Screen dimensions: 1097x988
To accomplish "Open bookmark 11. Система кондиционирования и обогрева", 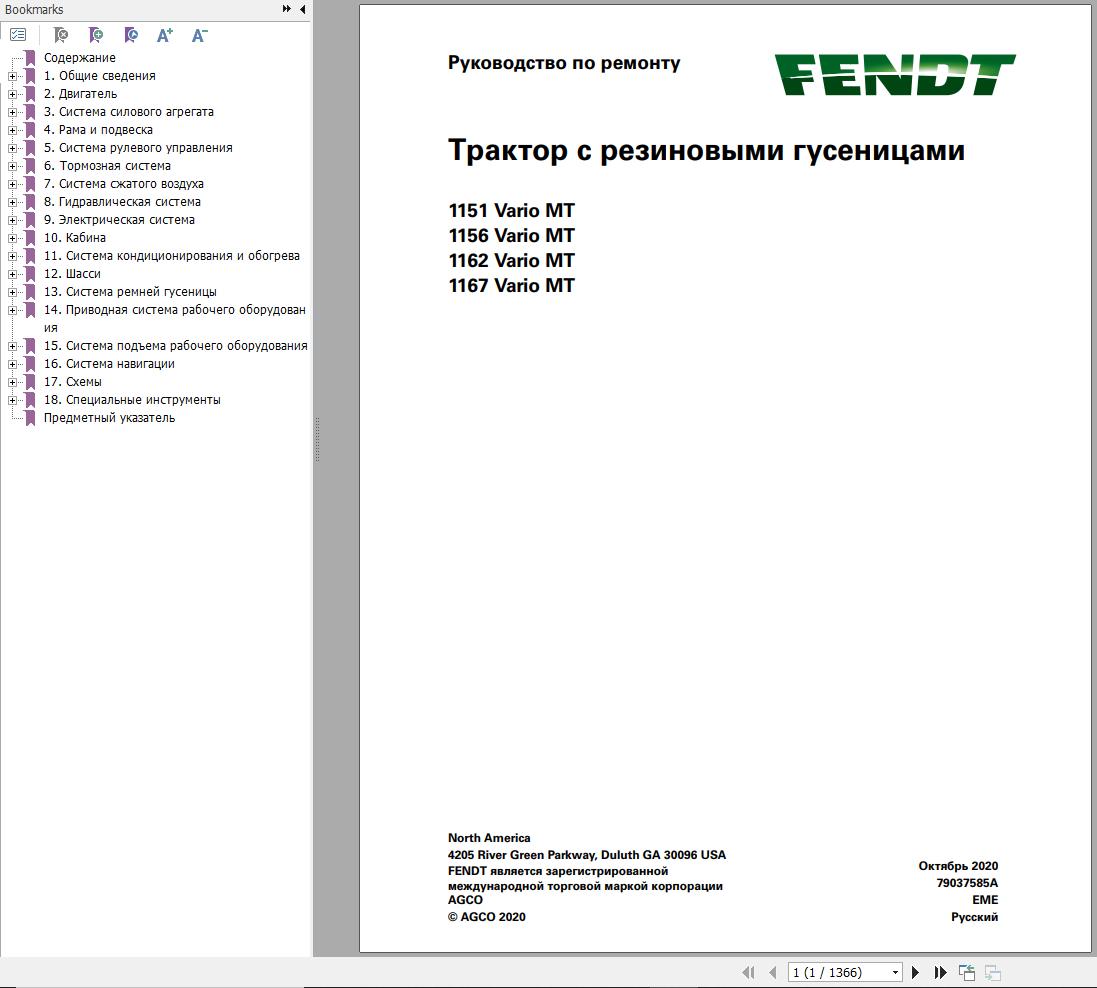I will pos(171,256).
